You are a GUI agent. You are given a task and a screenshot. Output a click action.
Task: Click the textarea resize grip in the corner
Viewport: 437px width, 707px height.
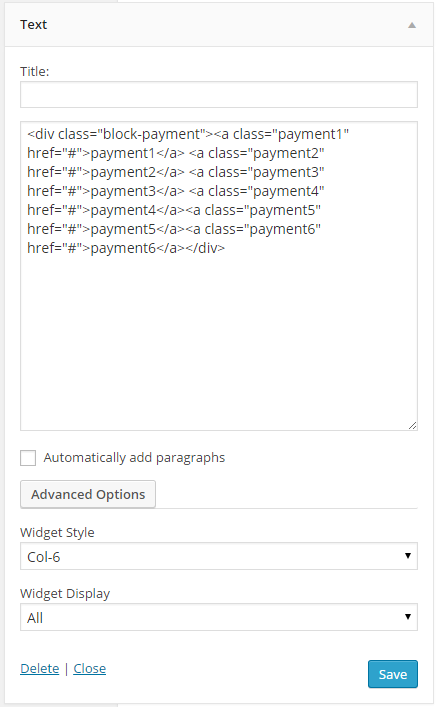coord(412,425)
